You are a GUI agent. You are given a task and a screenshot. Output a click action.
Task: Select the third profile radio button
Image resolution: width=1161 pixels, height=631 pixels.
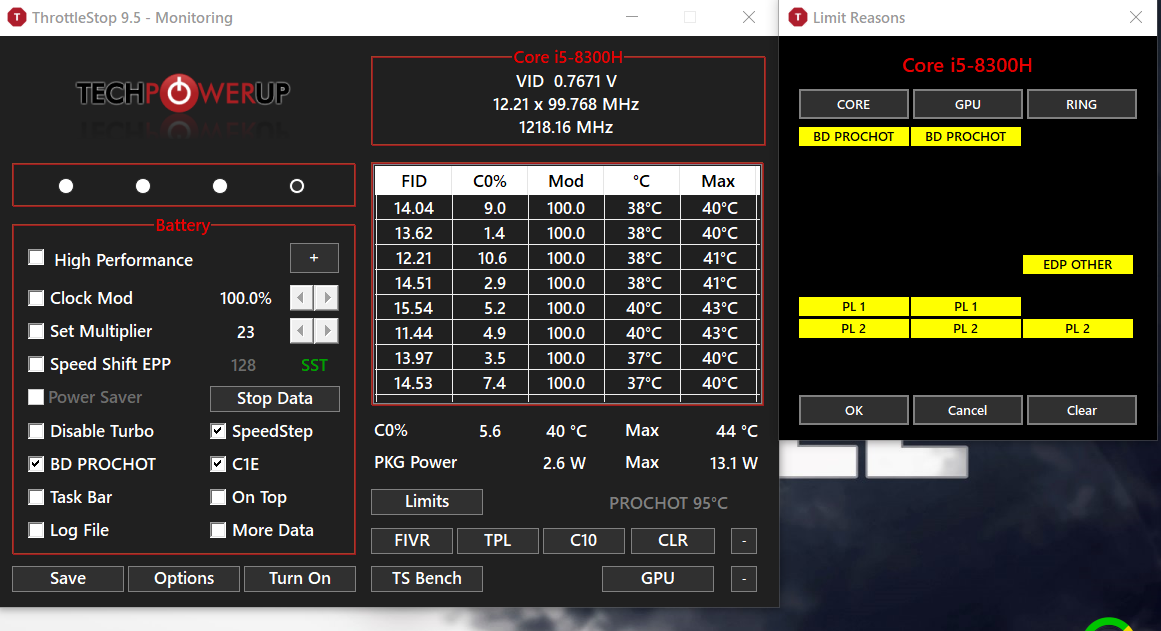[220, 186]
